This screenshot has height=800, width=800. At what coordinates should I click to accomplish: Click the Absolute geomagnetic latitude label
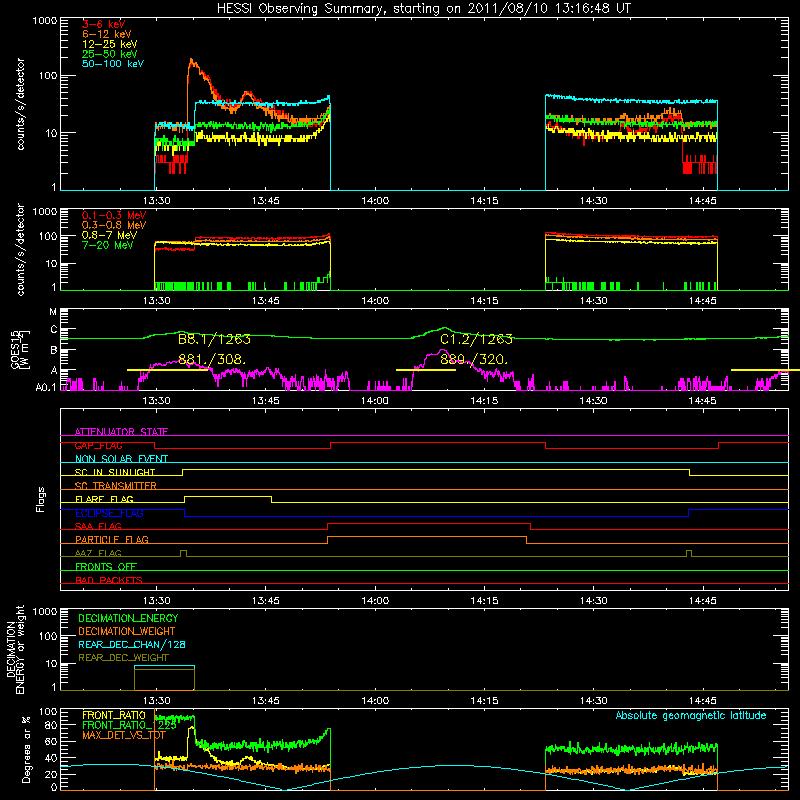[x=691, y=716]
